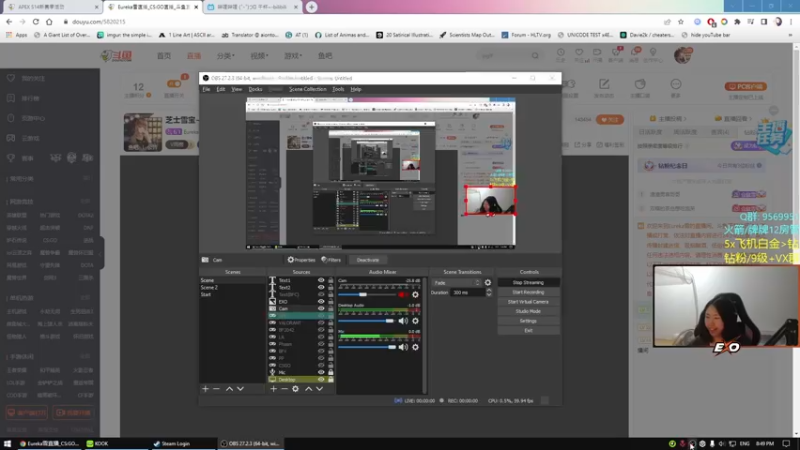This screenshot has height=450, width=800.
Task: Click the browser address bar
Action: [x=357, y=22]
